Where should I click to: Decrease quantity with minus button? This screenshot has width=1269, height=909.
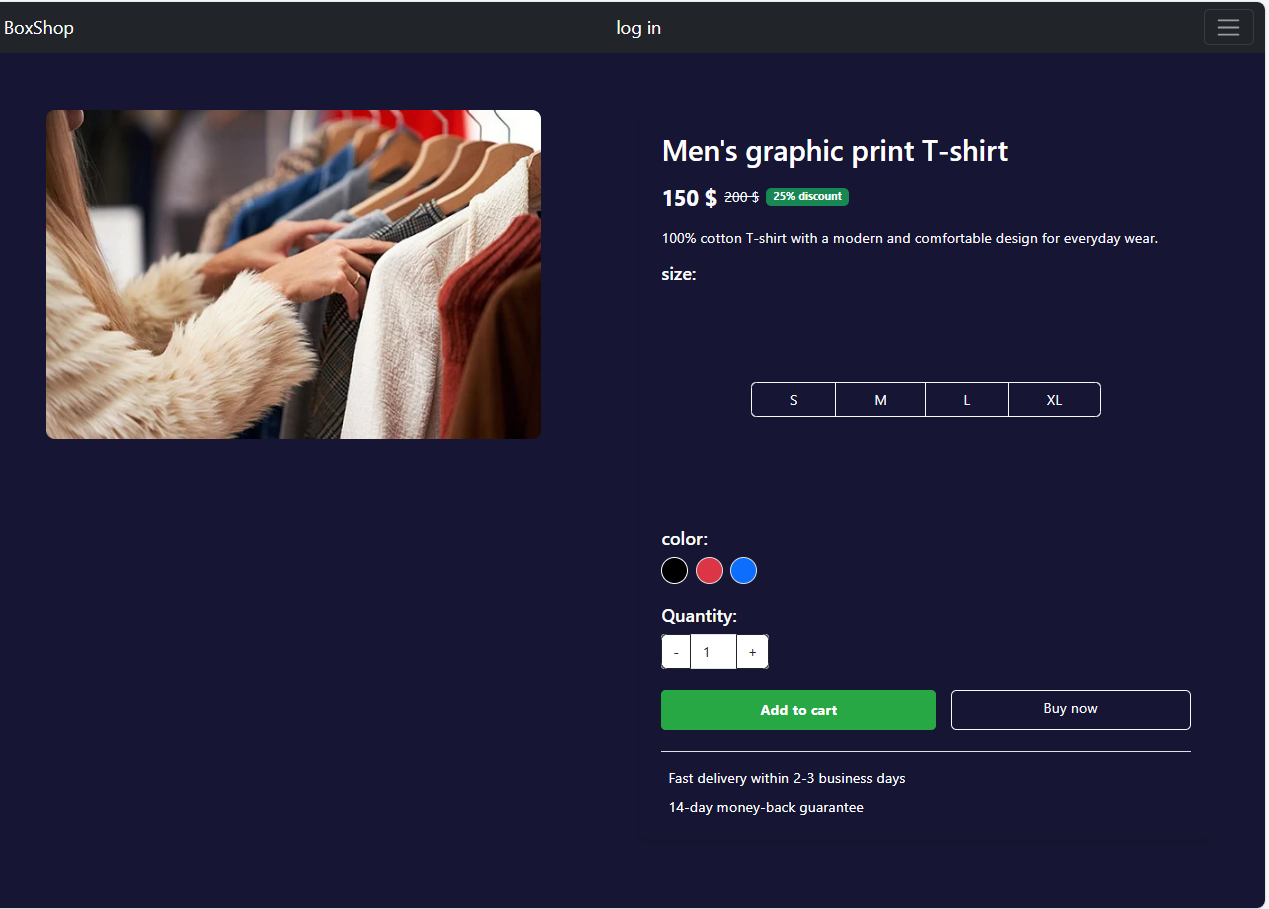click(676, 652)
